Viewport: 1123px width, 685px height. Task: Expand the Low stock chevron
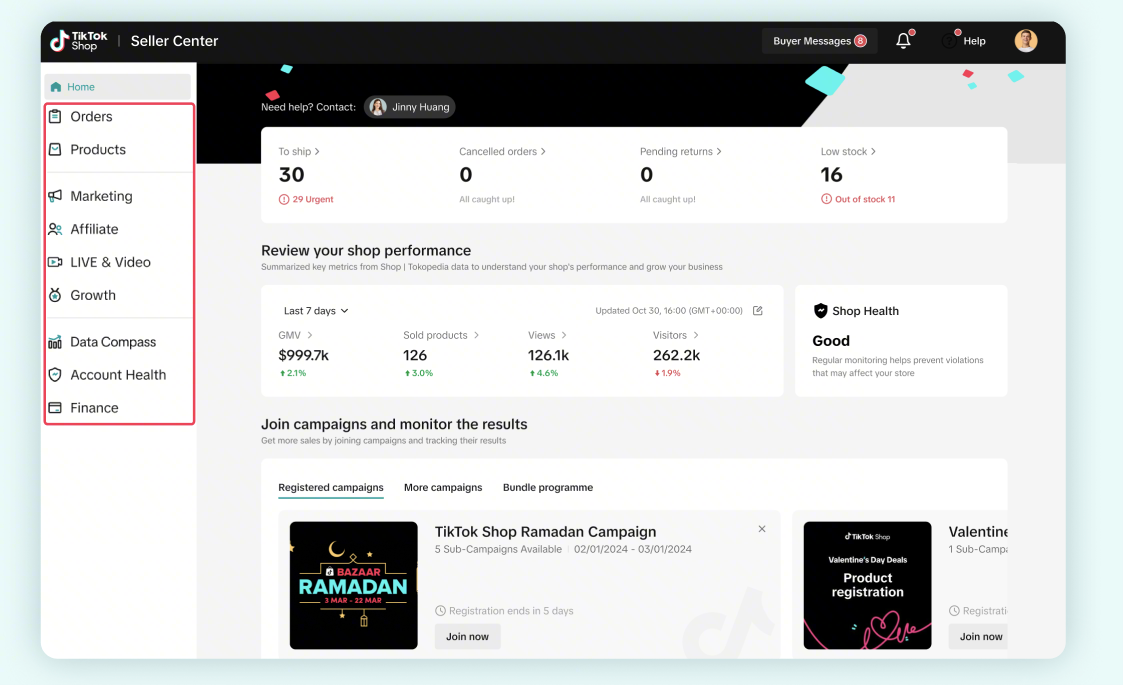click(873, 151)
